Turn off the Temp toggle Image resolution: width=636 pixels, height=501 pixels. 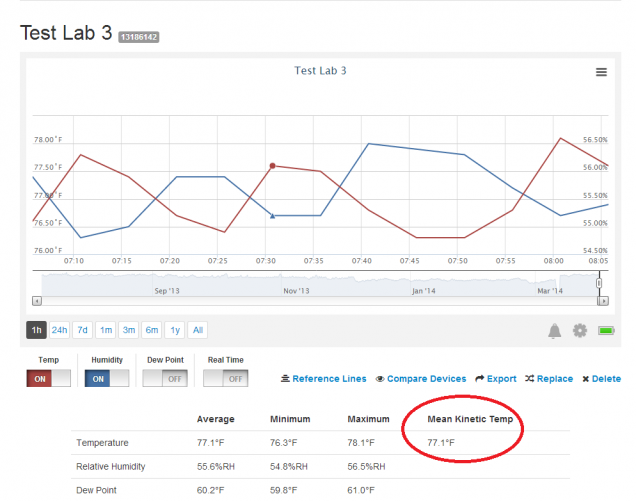coord(48,378)
